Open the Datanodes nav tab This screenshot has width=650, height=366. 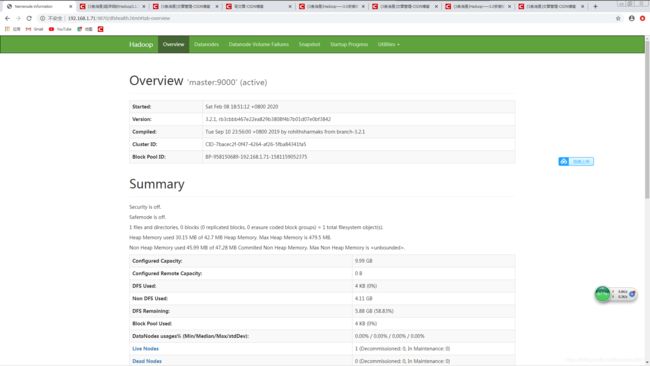pyautogui.click(x=206, y=44)
